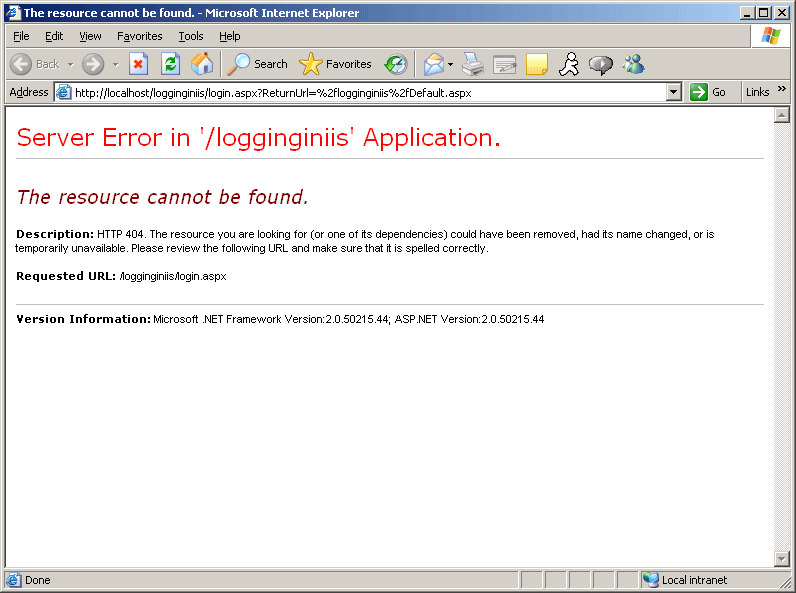Image resolution: width=796 pixels, height=593 pixels.
Task: Open the View menu
Action: [90, 36]
